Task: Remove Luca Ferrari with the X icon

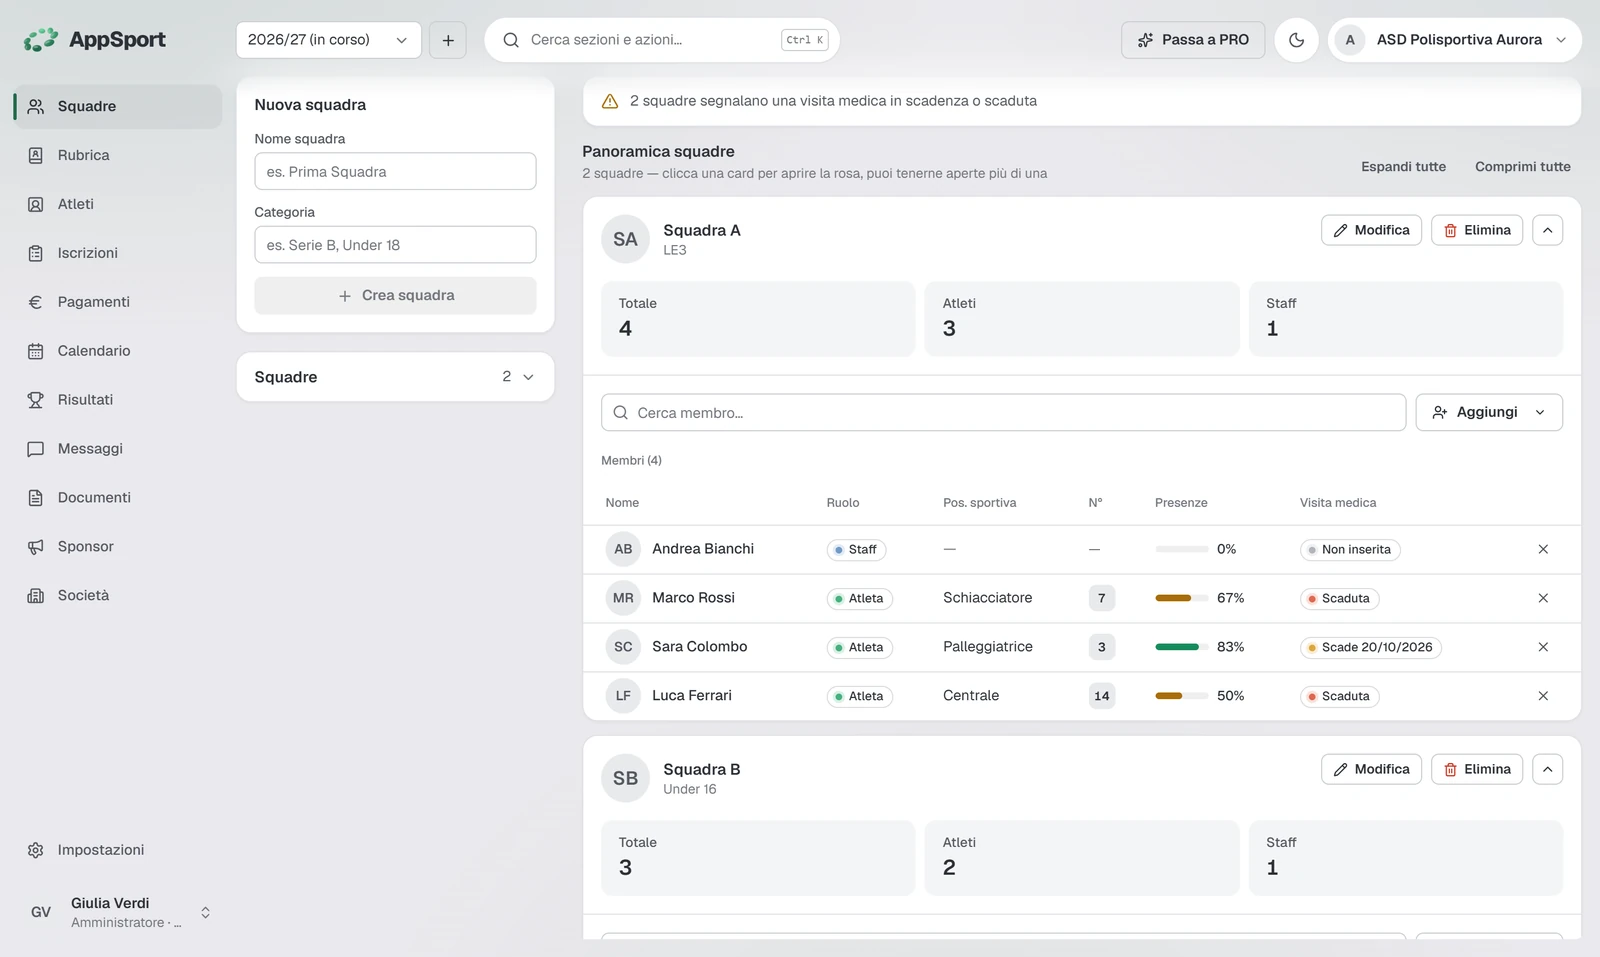Action: 1543,696
